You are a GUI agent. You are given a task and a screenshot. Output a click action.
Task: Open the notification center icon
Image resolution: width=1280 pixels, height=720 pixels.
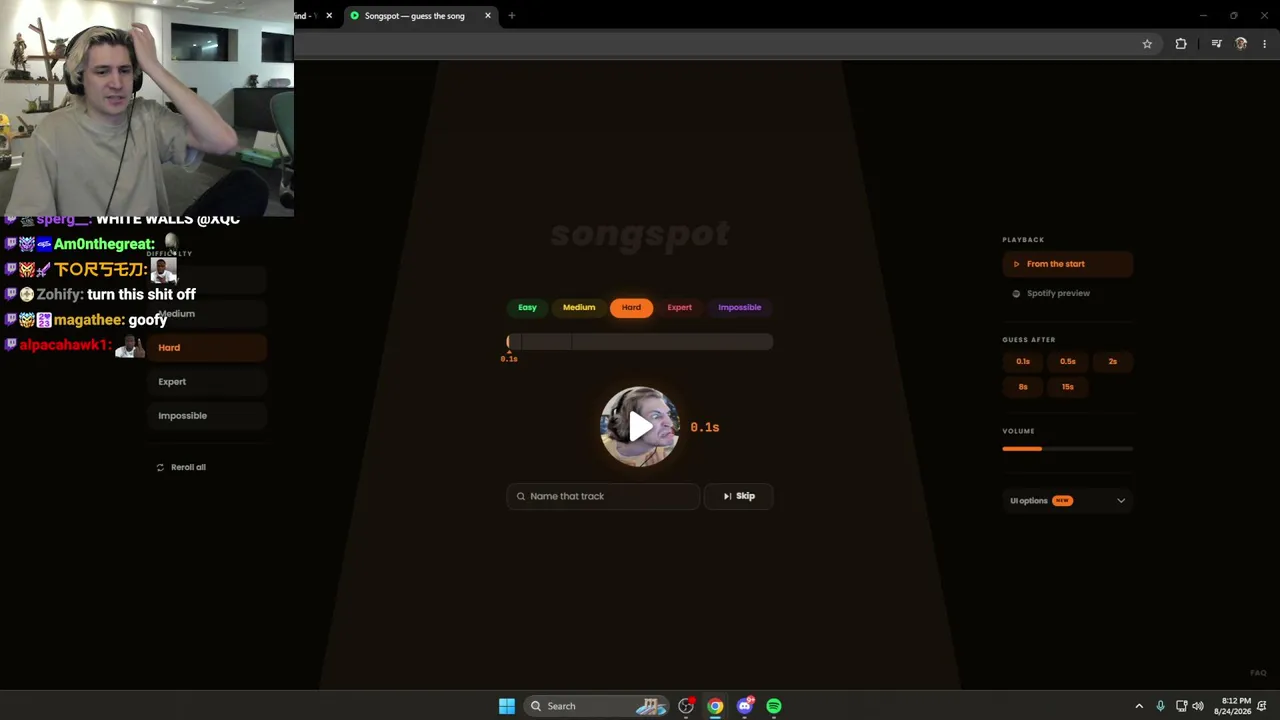(1262, 706)
